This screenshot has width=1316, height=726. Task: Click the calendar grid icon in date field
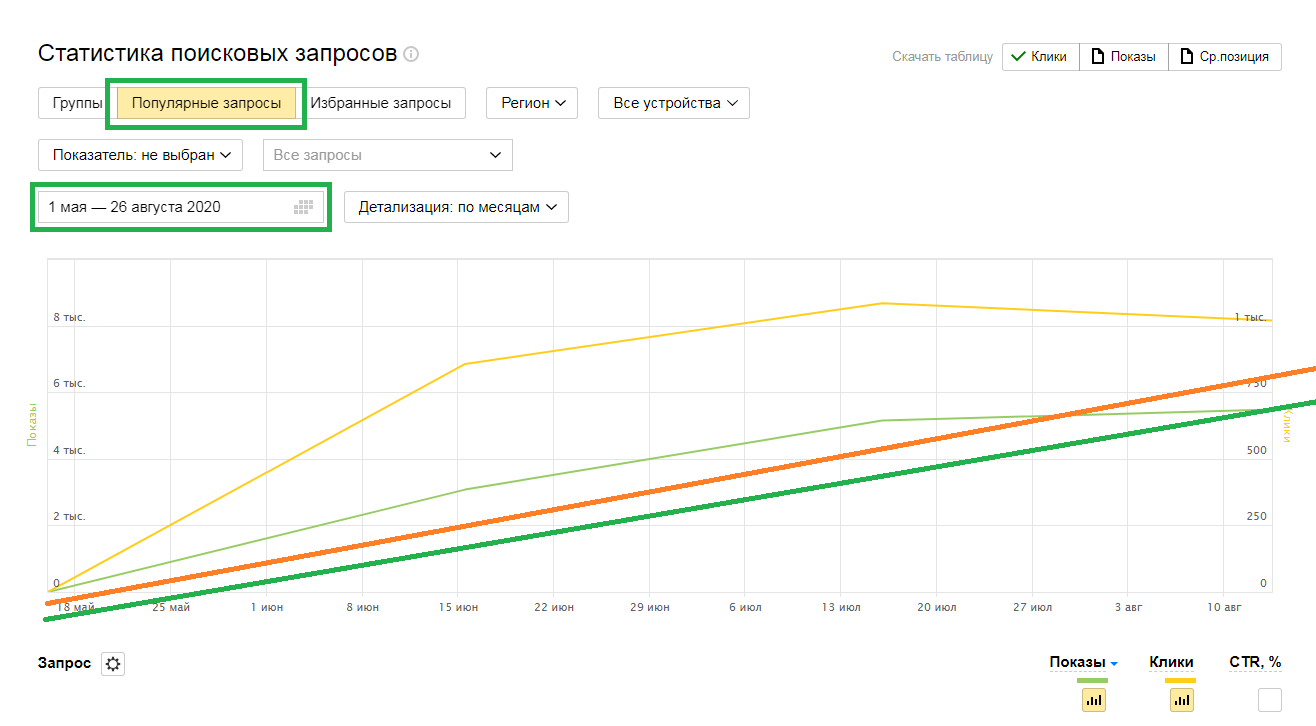[304, 207]
